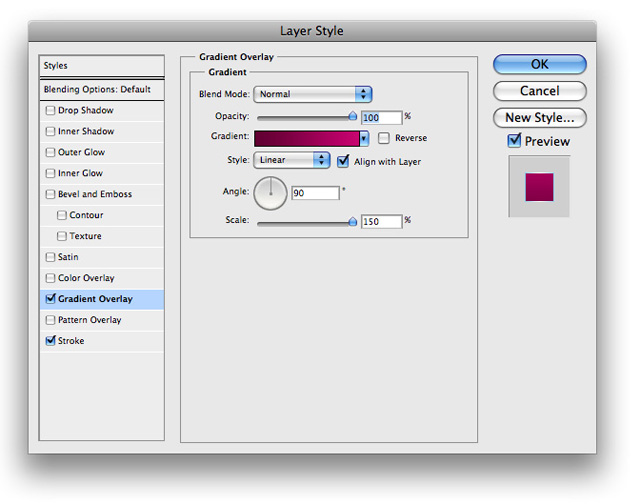Image resolution: width=640 pixels, height=504 pixels.
Task: Open the Style Linear dropdown
Action: click(291, 160)
